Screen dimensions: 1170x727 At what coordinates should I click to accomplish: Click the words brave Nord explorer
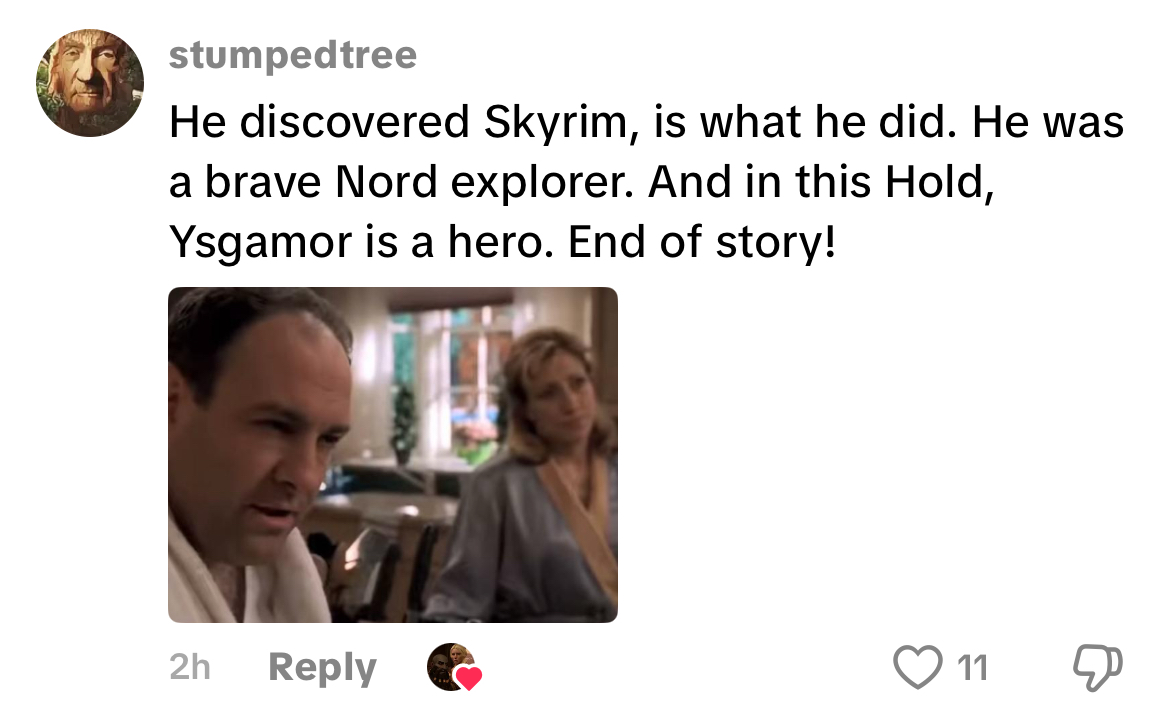[418, 182]
